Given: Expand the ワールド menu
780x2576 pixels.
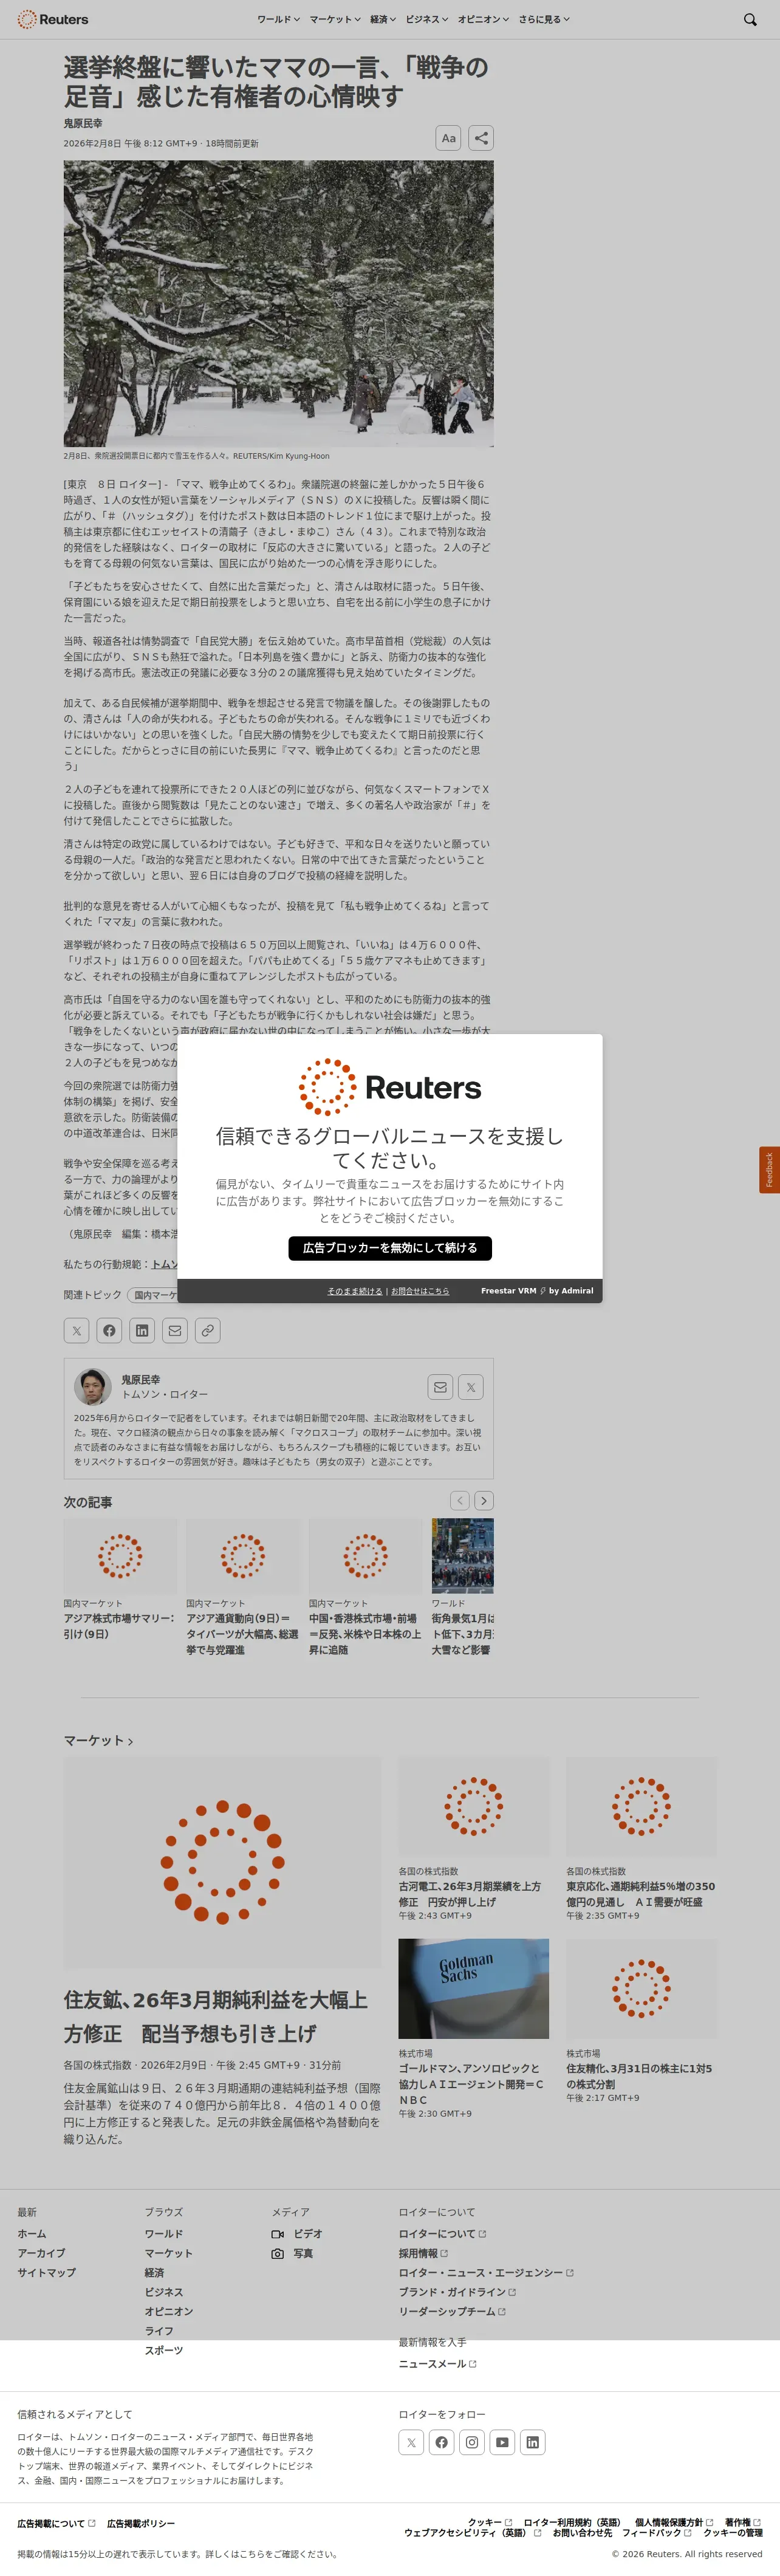Looking at the screenshot, I should click(278, 19).
